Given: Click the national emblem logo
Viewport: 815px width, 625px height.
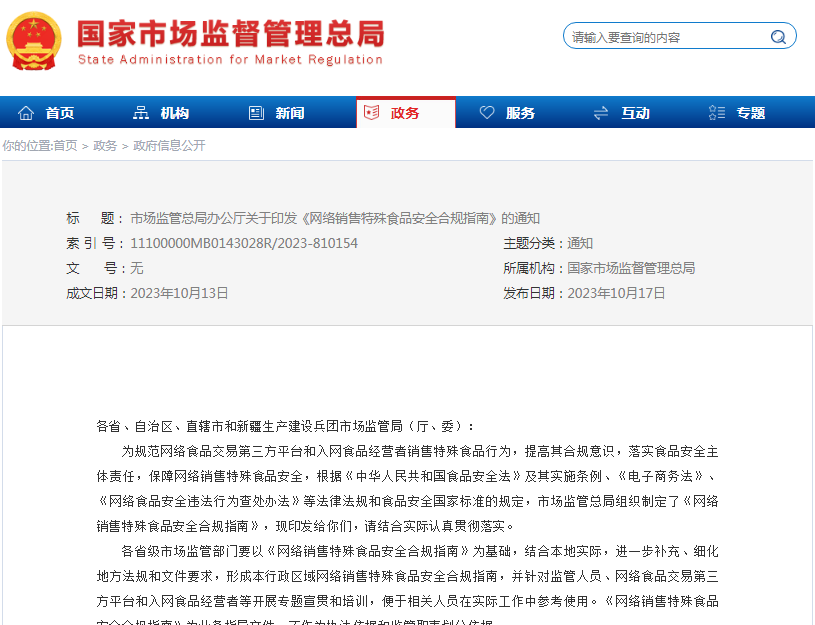Looking at the screenshot, I should [34, 42].
